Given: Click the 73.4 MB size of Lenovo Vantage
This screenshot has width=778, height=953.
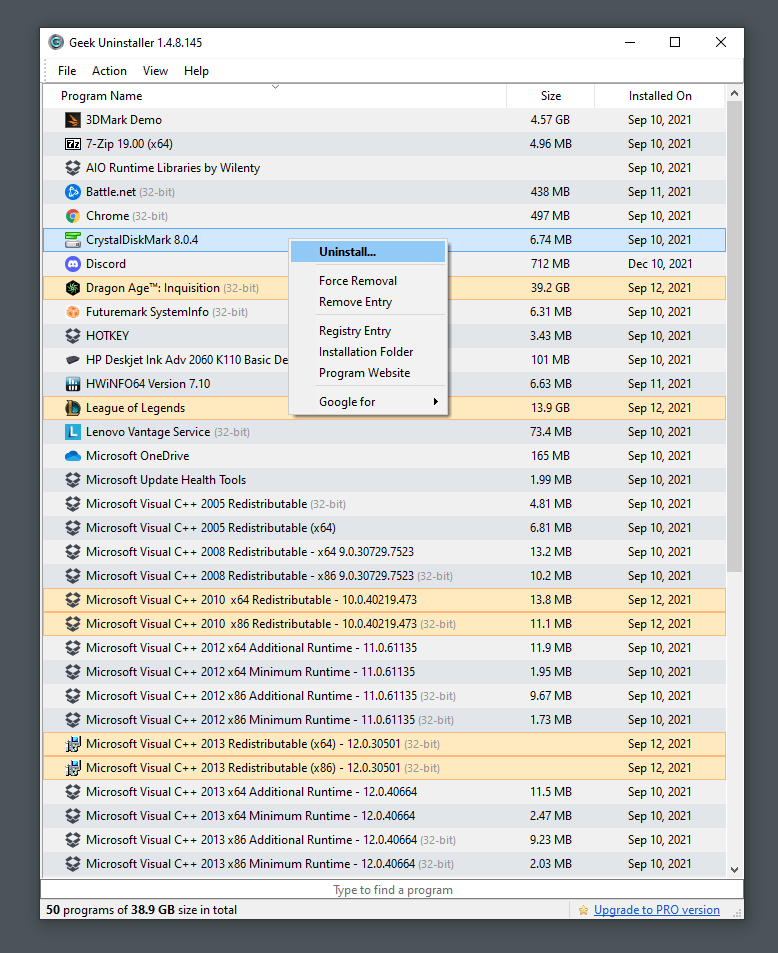Looking at the screenshot, I should coord(551,432).
